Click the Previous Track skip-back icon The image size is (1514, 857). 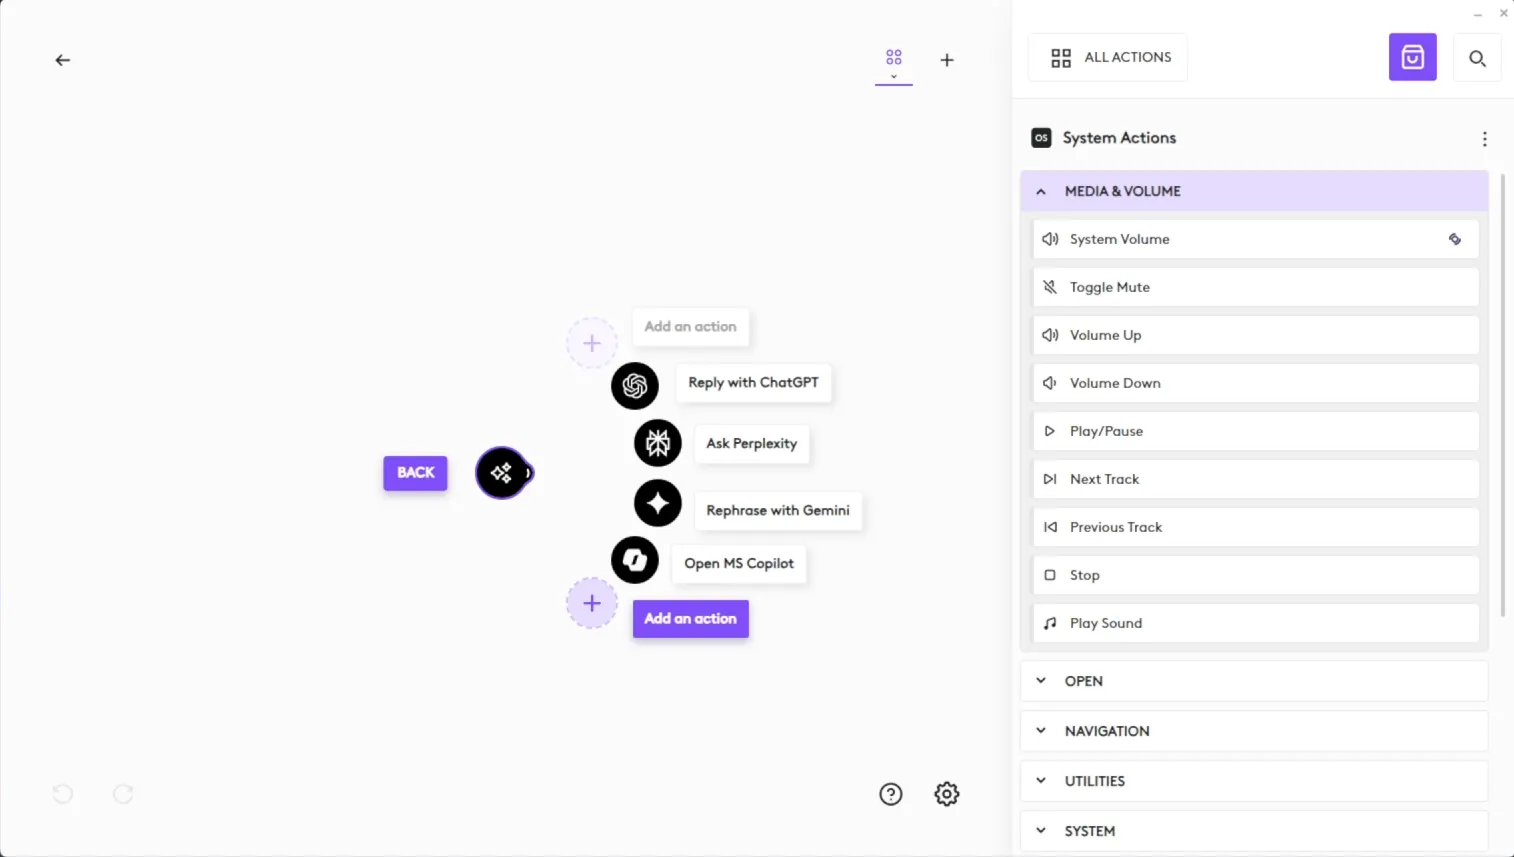click(1050, 527)
